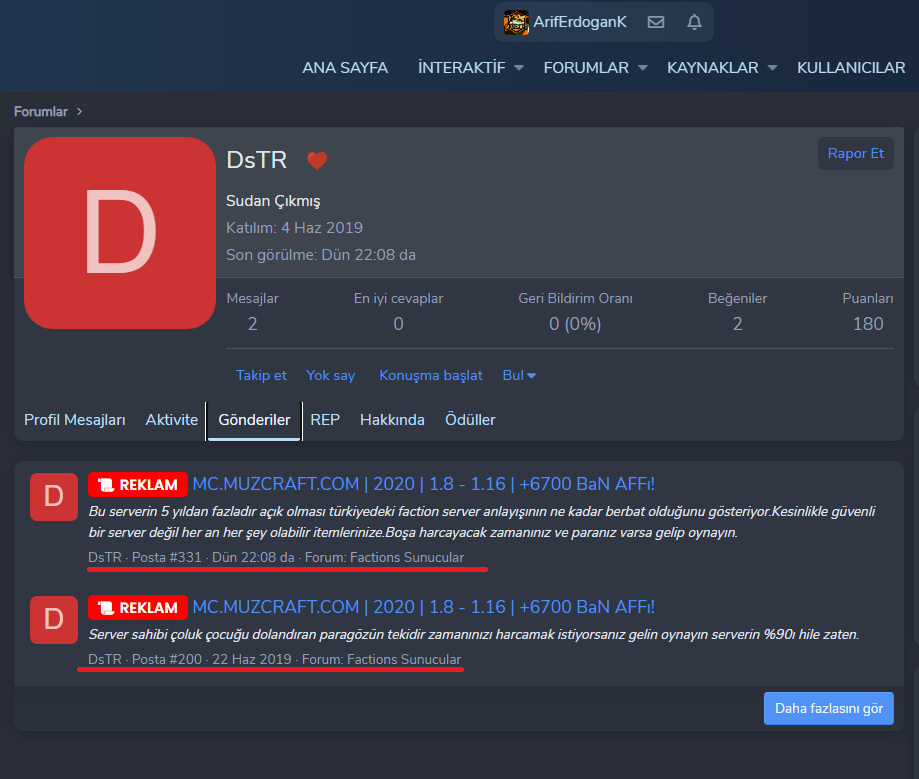The image size is (919, 779).
Task: Open the inbox envelope icon
Action: pyautogui.click(x=656, y=22)
